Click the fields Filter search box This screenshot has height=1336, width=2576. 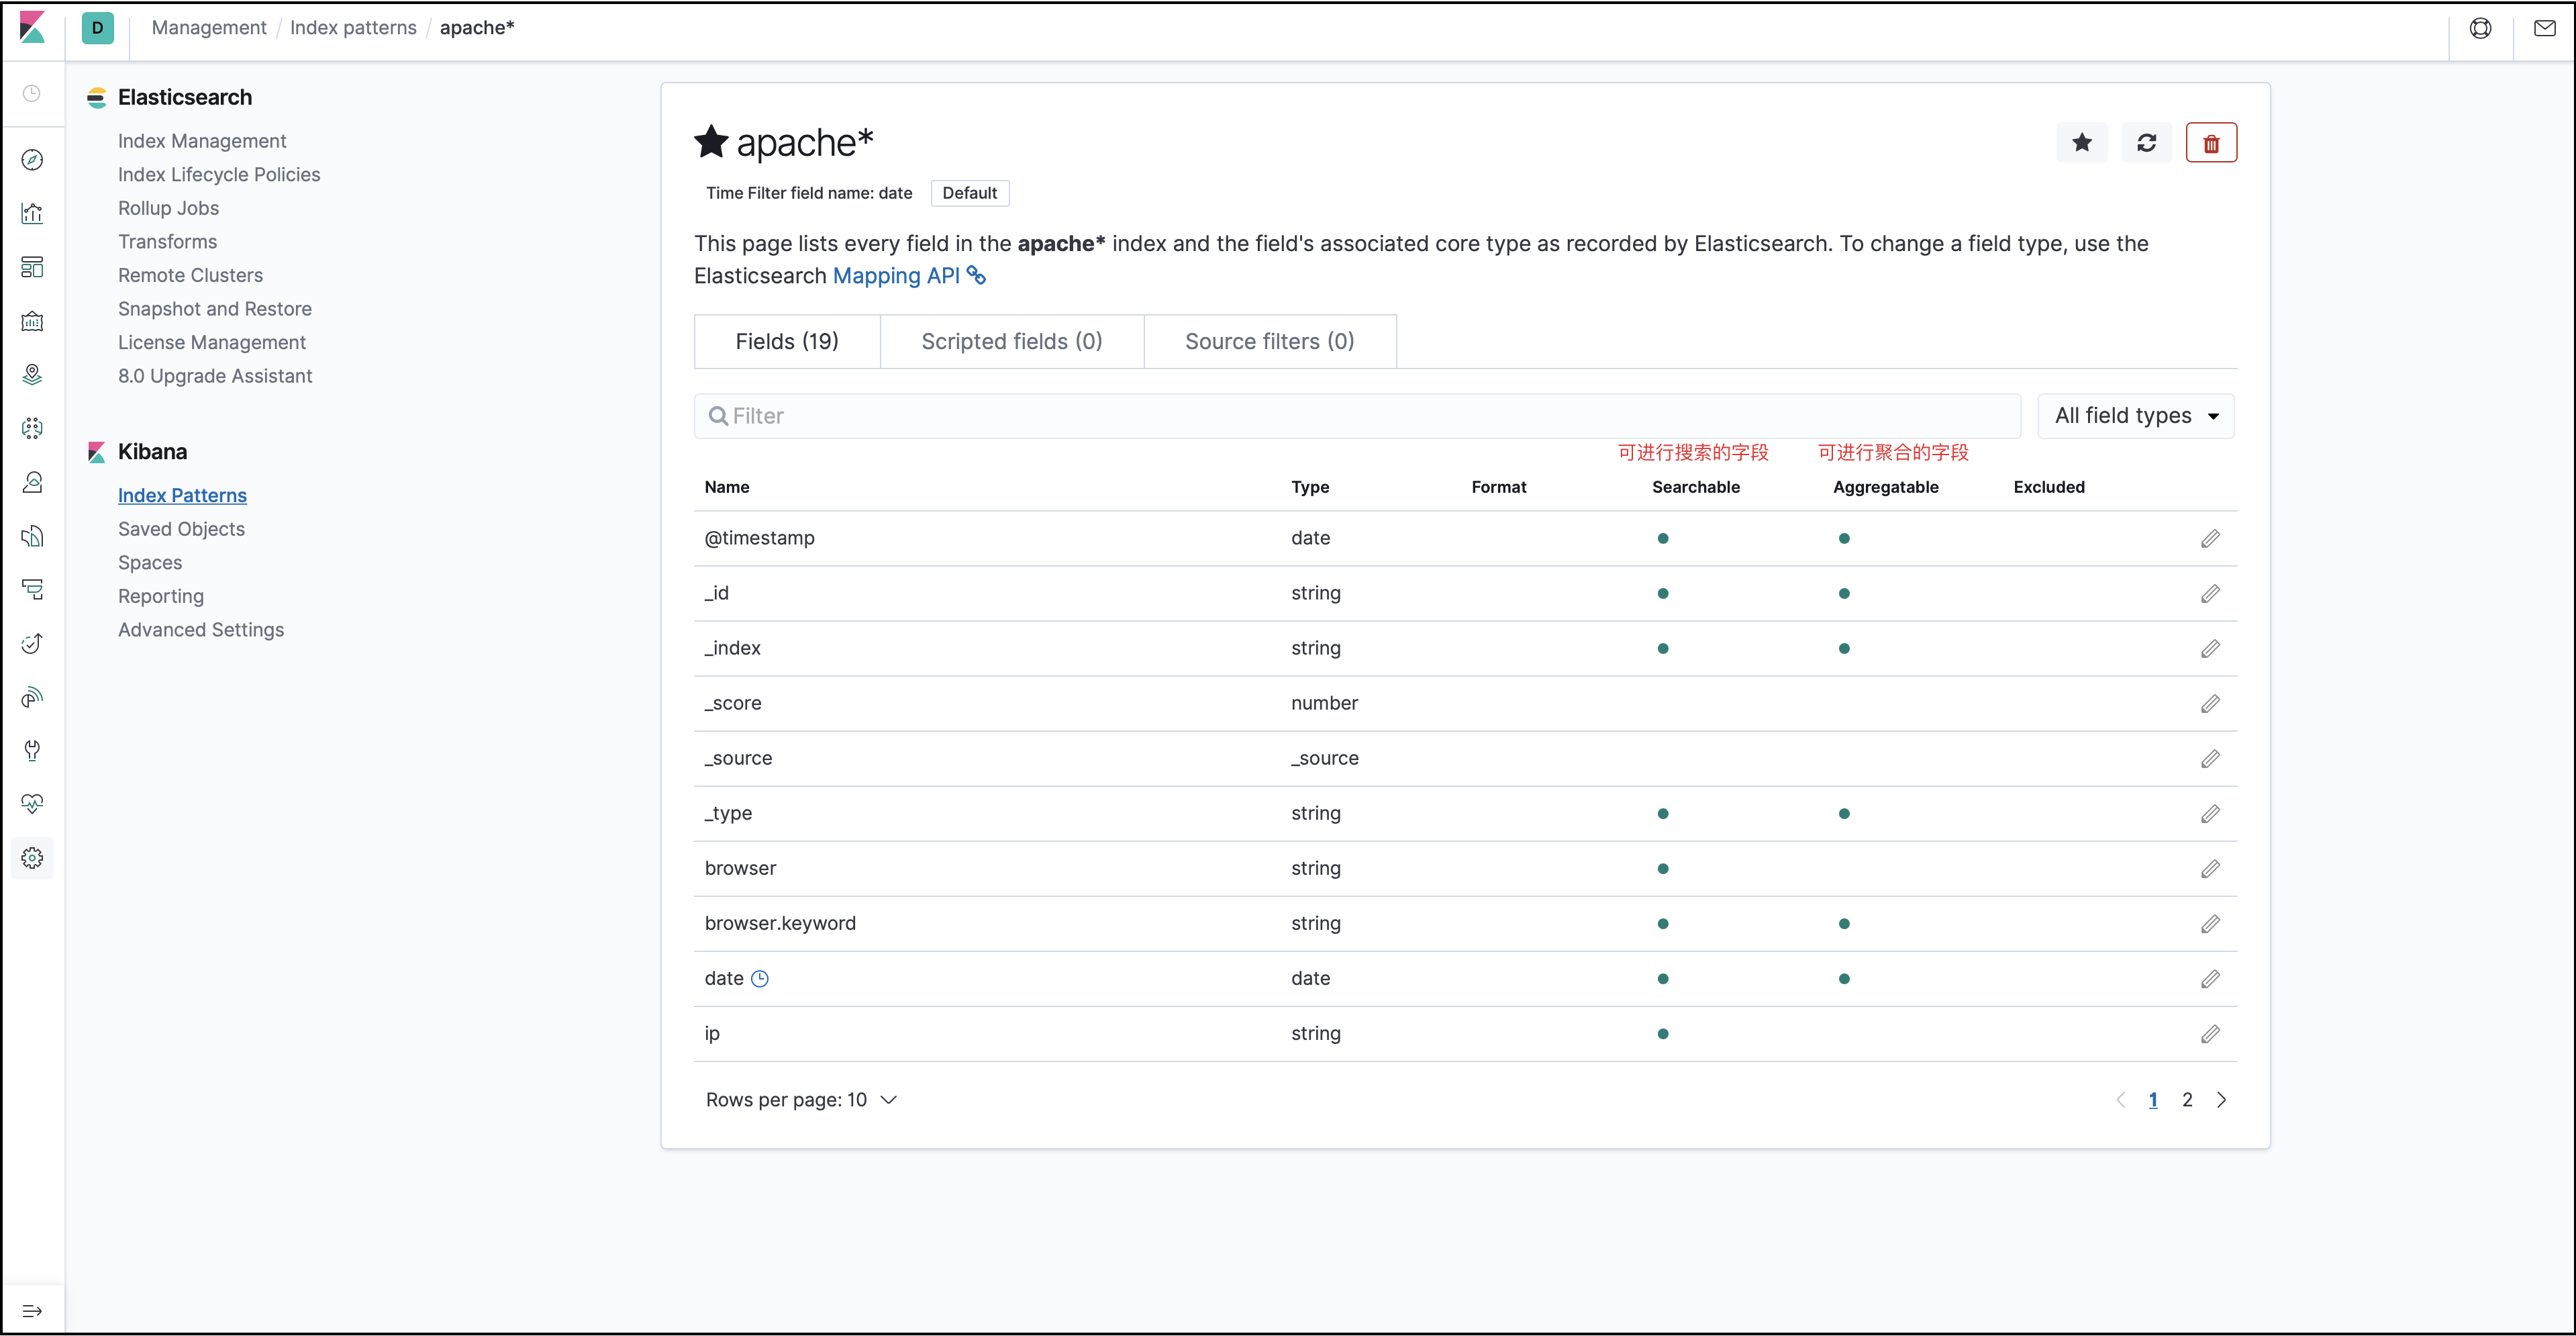point(1356,416)
